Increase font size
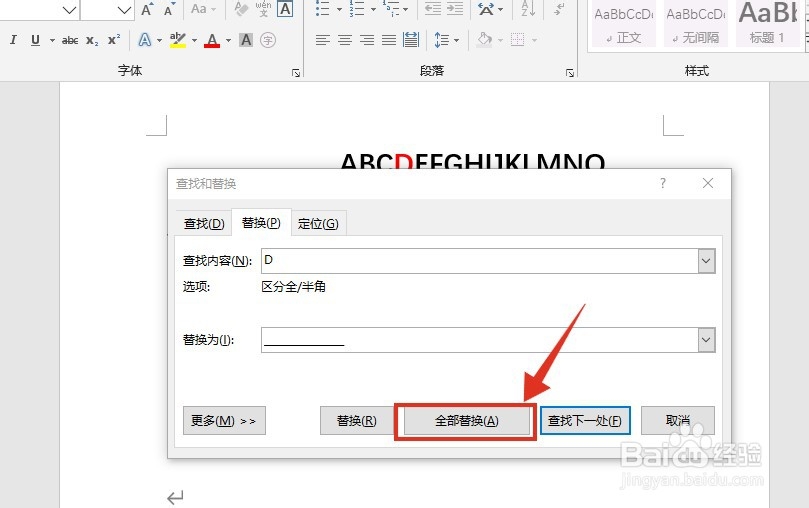The width and height of the screenshot is (809, 508). coord(147,9)
